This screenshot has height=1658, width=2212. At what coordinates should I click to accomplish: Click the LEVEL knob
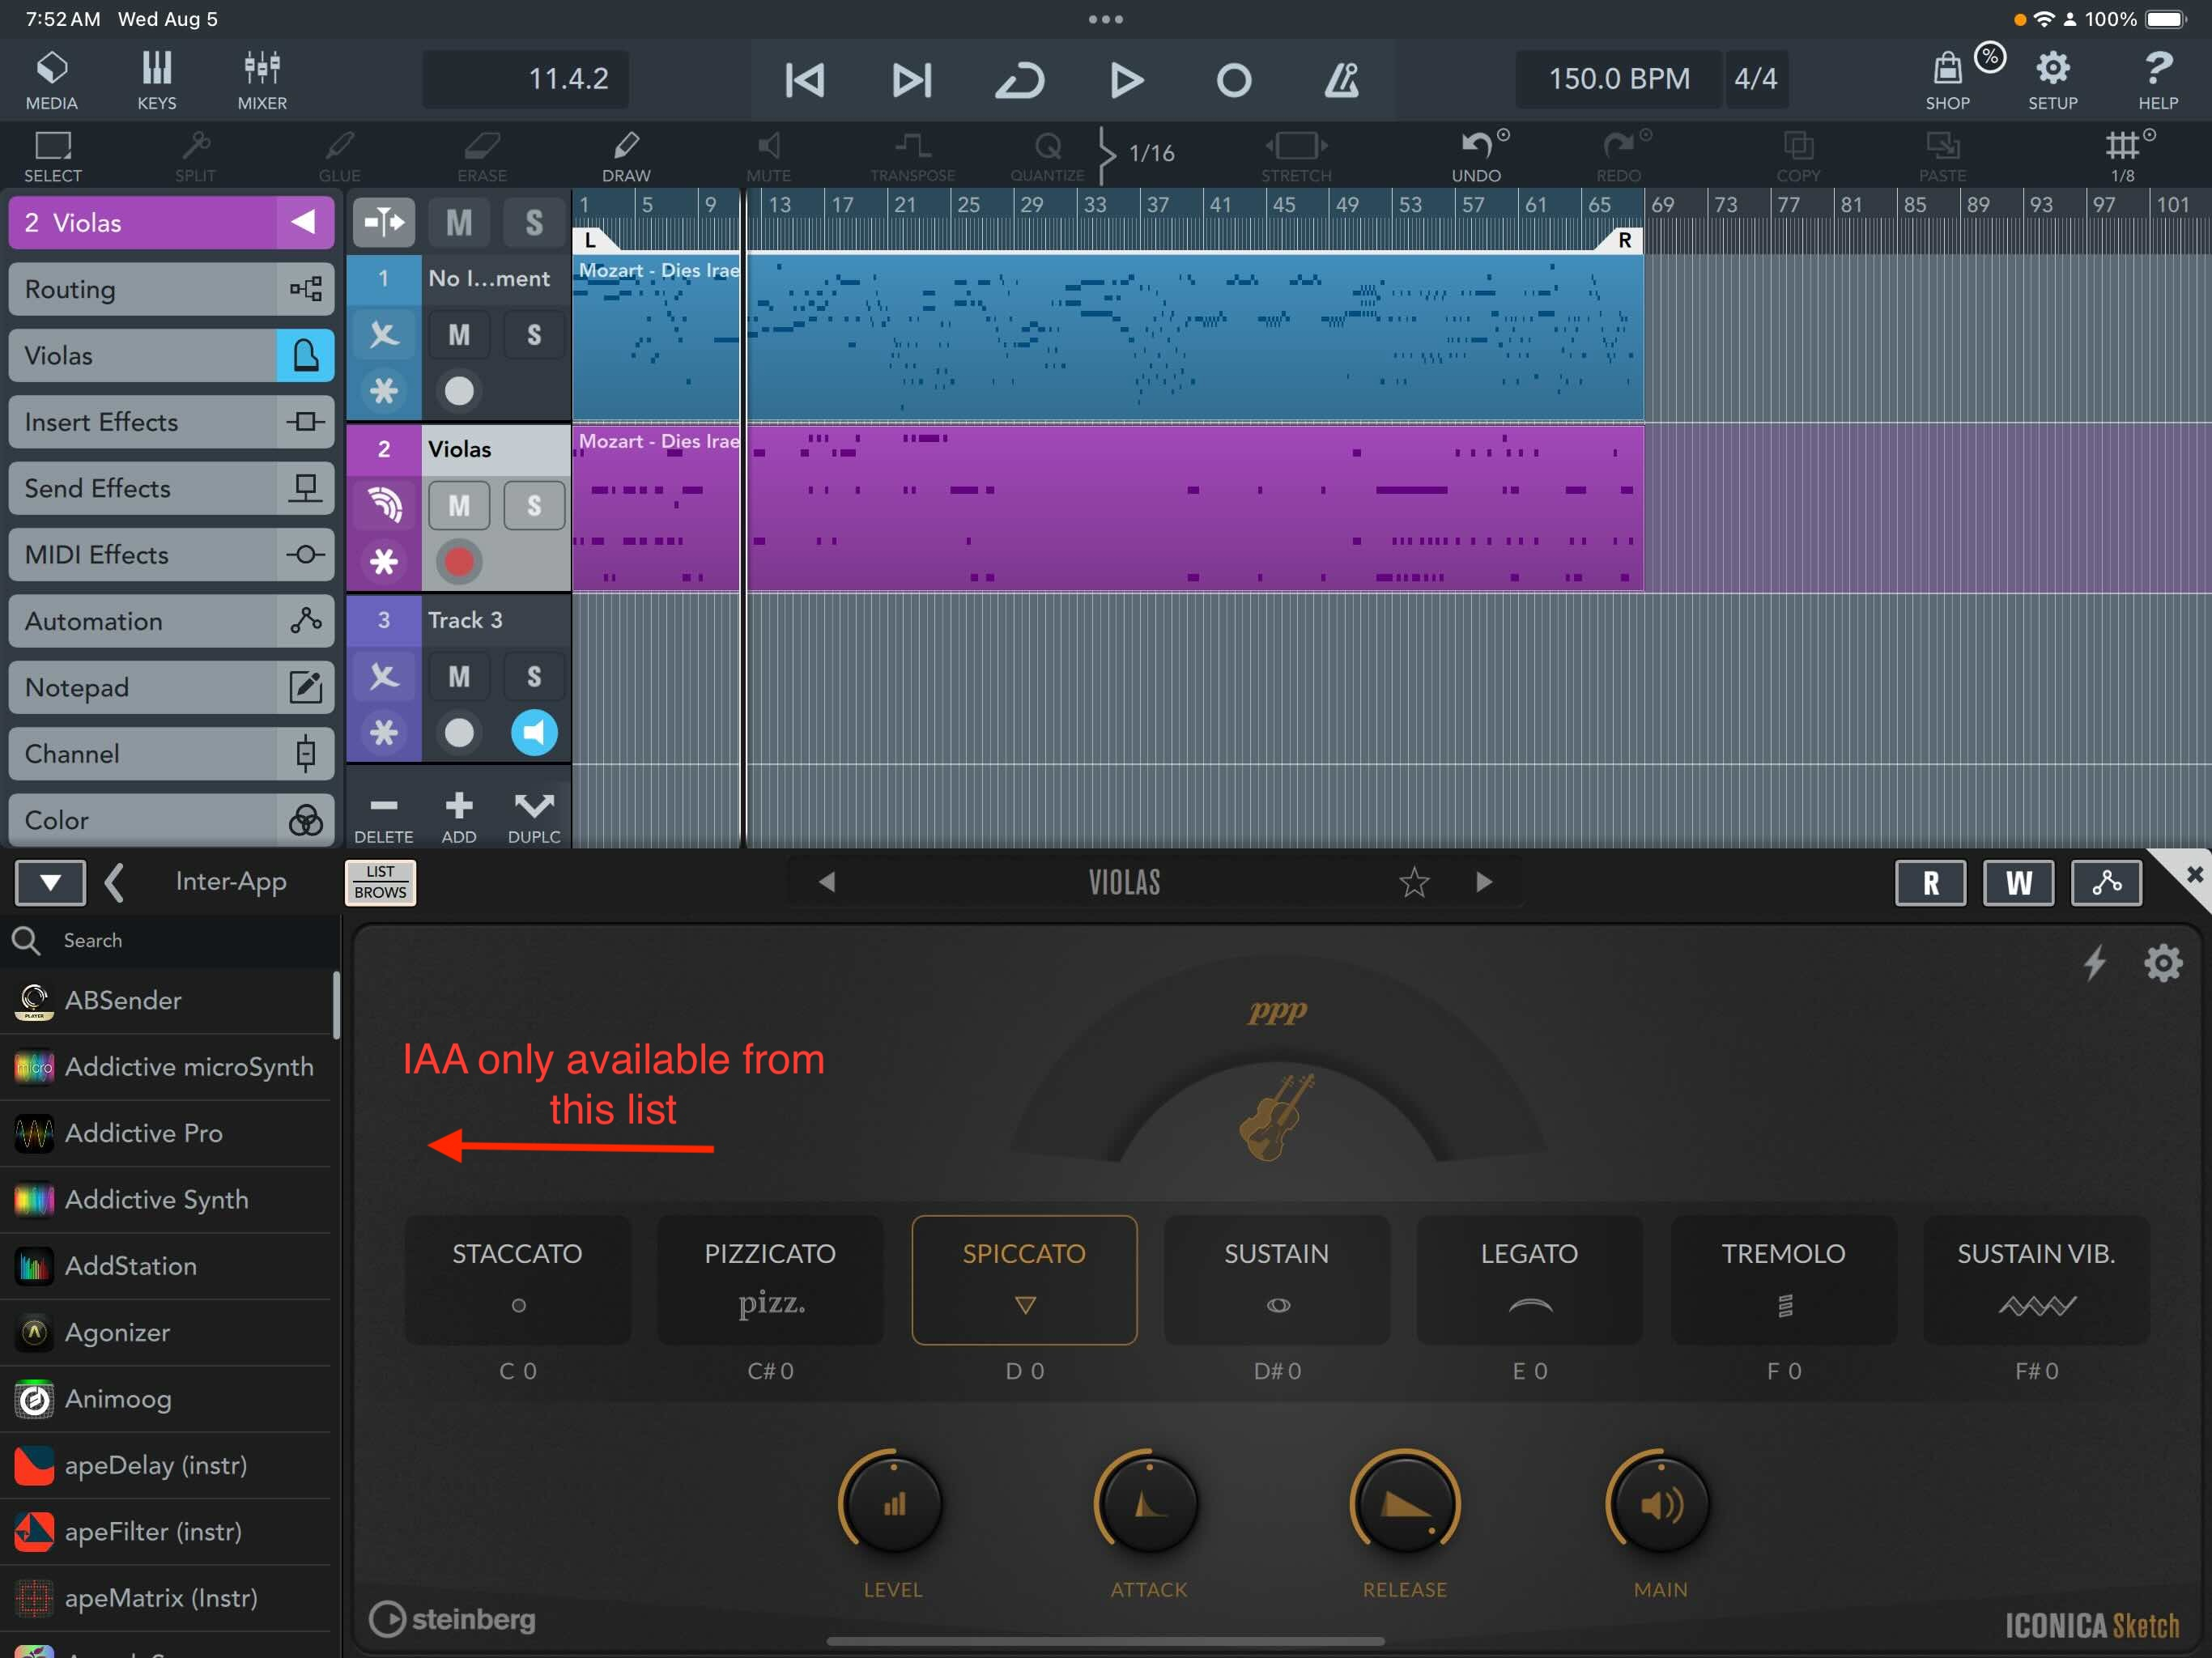(893, 1503)
